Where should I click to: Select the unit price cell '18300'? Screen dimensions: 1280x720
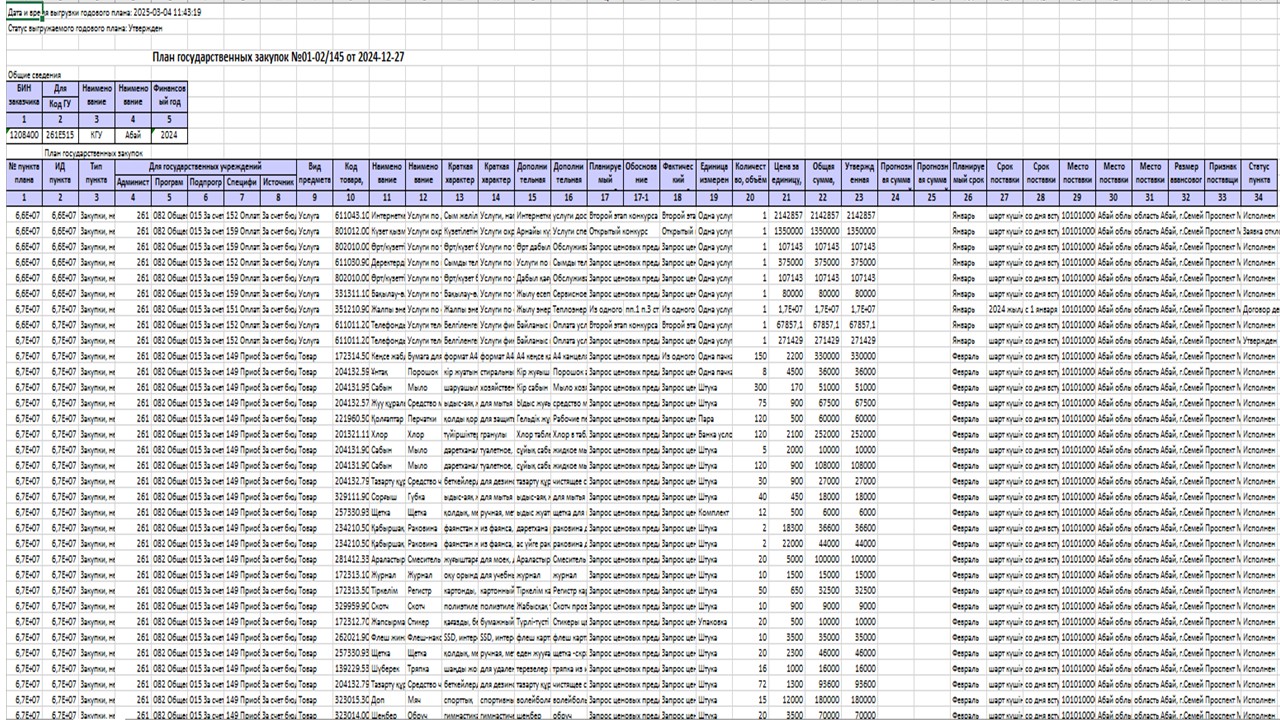(787, 528)
